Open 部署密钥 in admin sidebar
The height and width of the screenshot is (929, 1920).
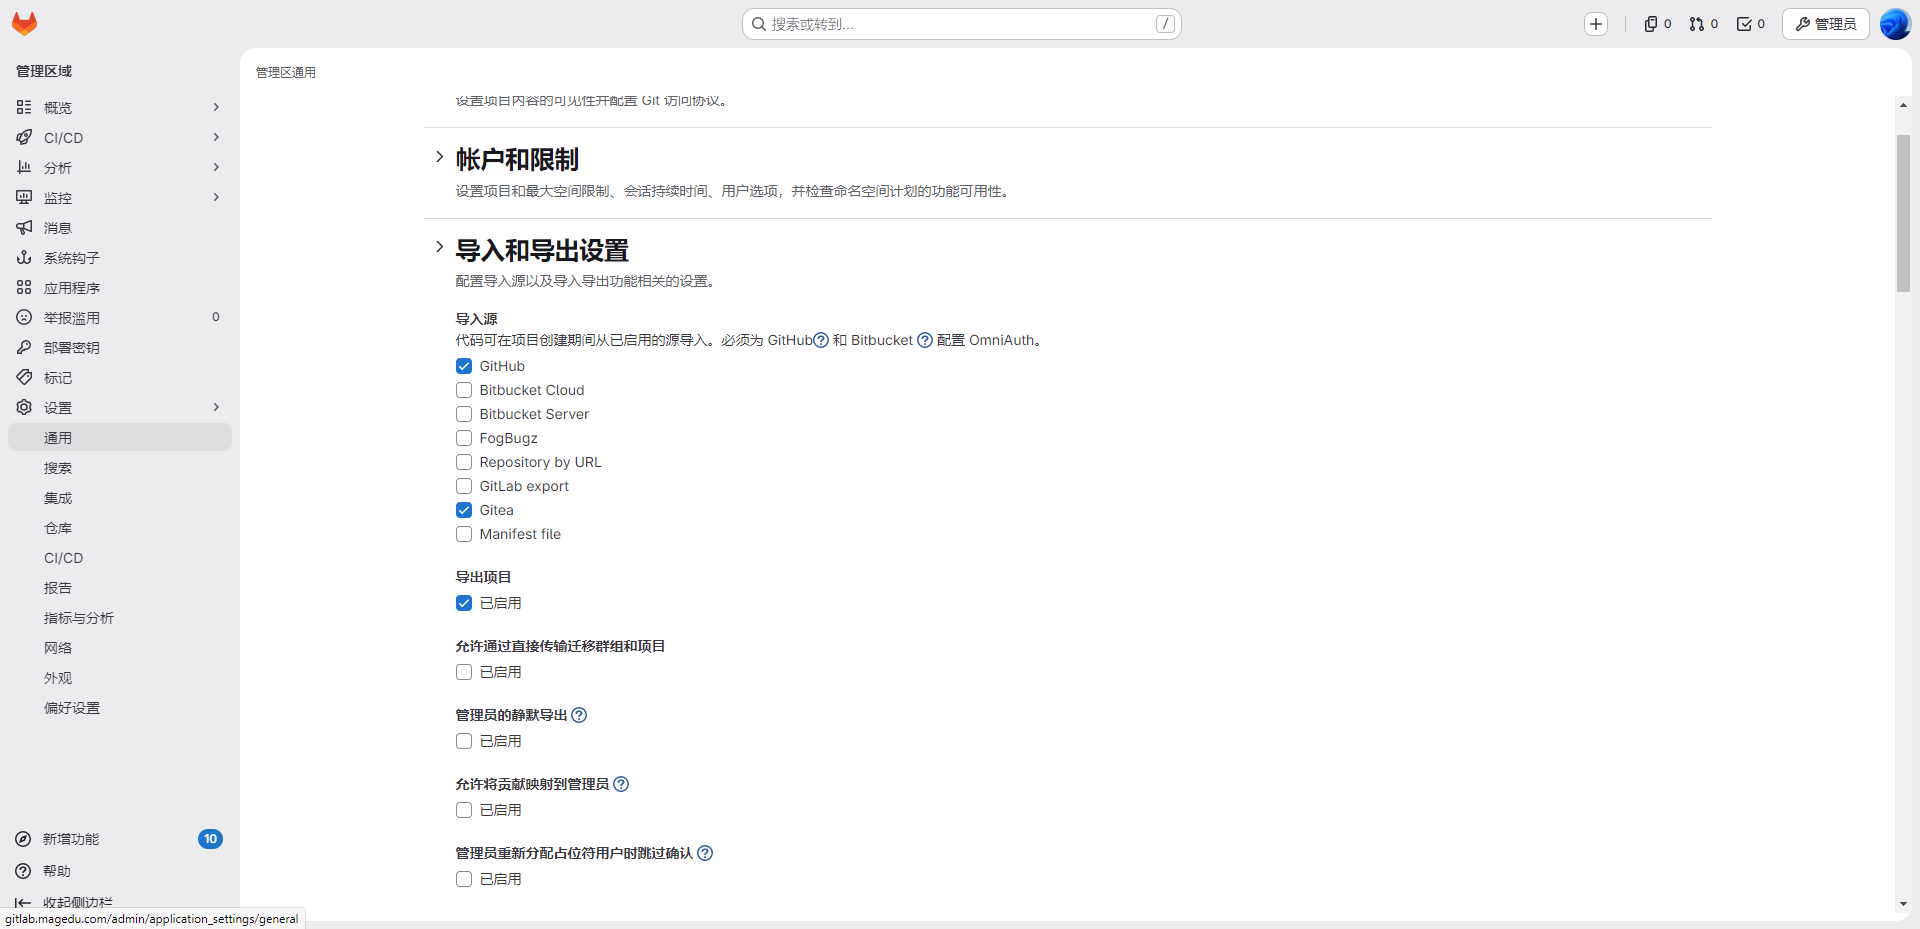click(120, 348)
